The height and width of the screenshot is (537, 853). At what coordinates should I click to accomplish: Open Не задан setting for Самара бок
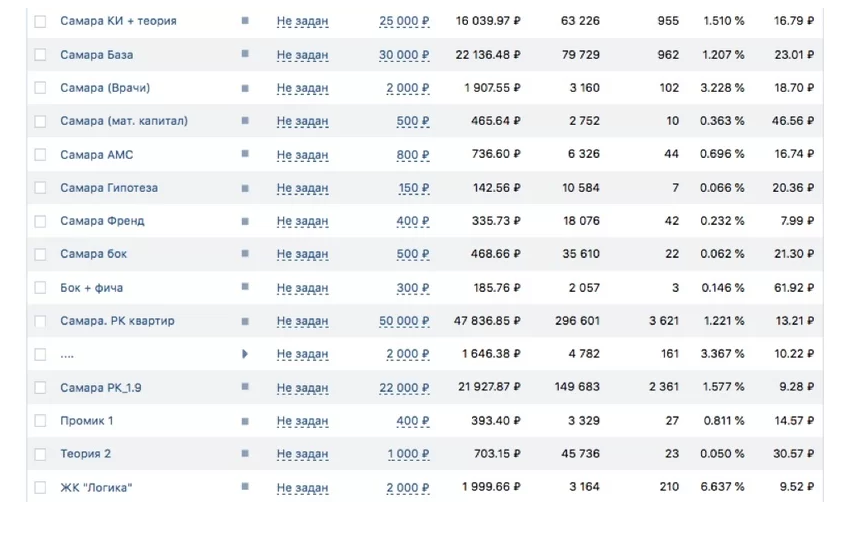(302, 254)
